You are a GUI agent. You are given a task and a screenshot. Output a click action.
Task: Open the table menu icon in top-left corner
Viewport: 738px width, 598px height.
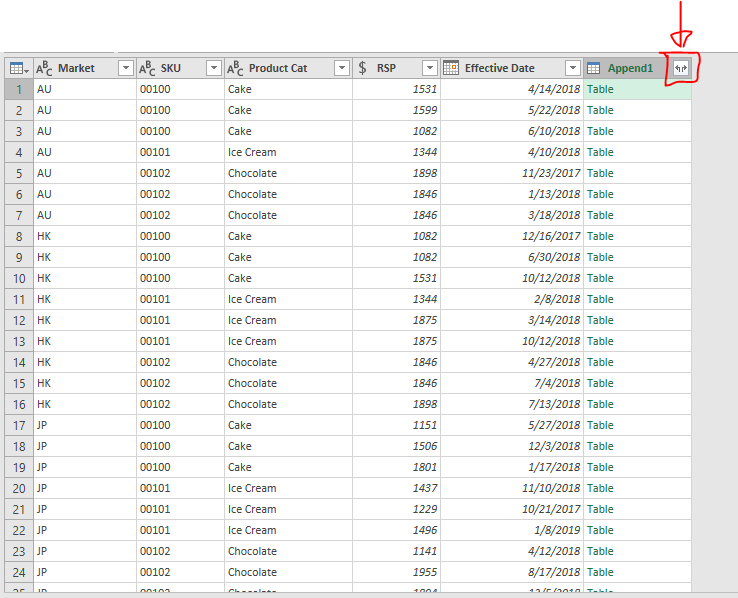17,68
